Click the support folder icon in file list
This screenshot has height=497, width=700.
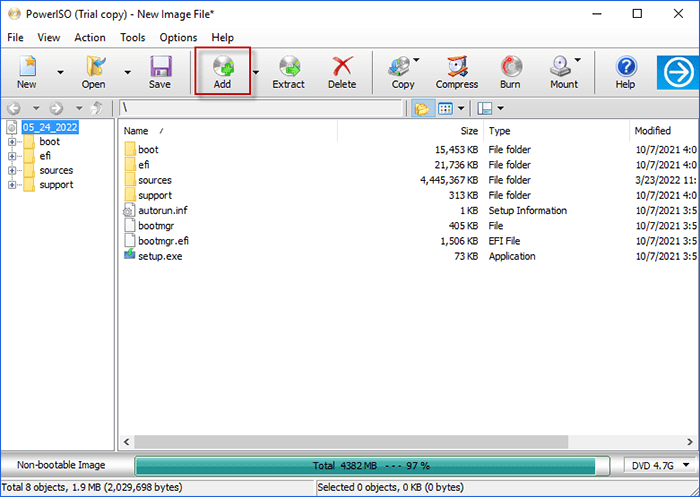pyautogui.click(x=130, y=195)
